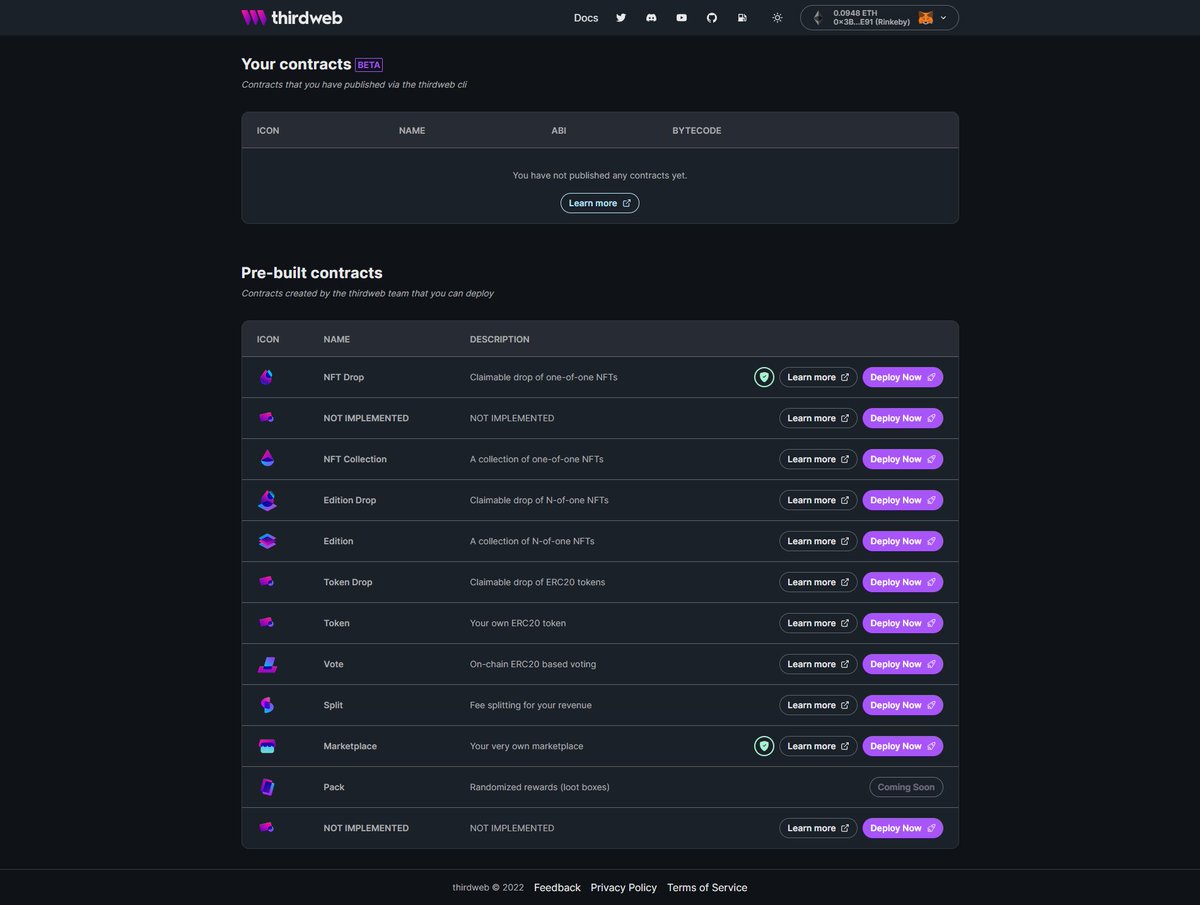Click the BYTECODE column header
Viewport: 1200px width, 905px height.
[x=697, y=131]
